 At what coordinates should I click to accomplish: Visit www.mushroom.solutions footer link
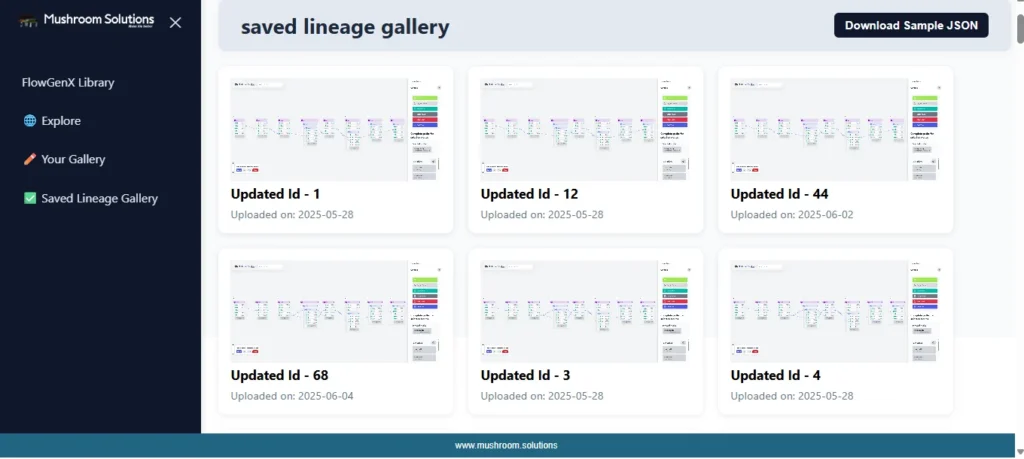[506, 445]
